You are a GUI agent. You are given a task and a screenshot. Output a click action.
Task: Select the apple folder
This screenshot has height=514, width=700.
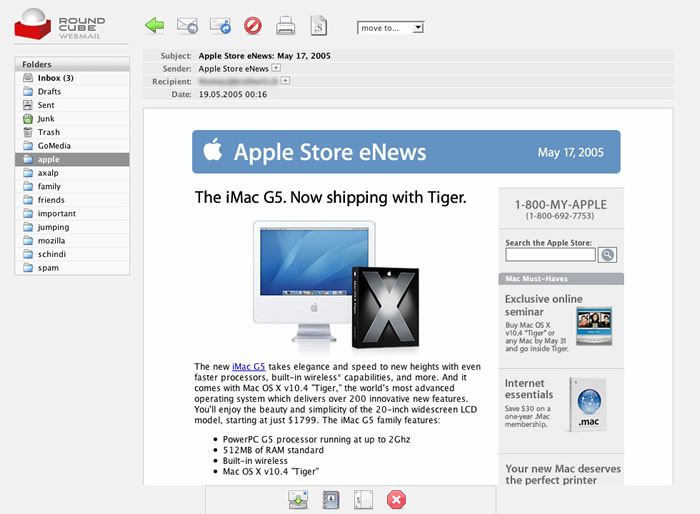pos(72,159)
